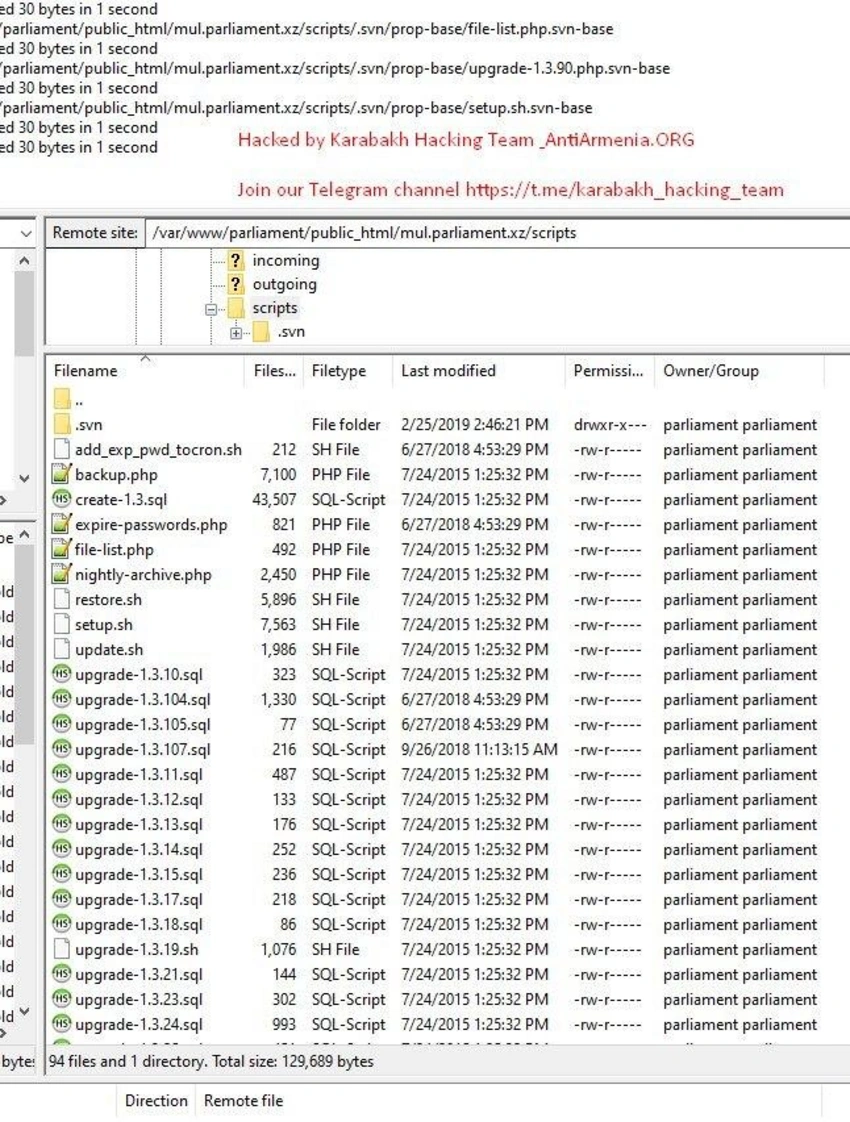Image resolution: width=850 pixels, height=1122 pixels.
Task: Click the File folder type of .svn
Action: click(x=346, y=424)
